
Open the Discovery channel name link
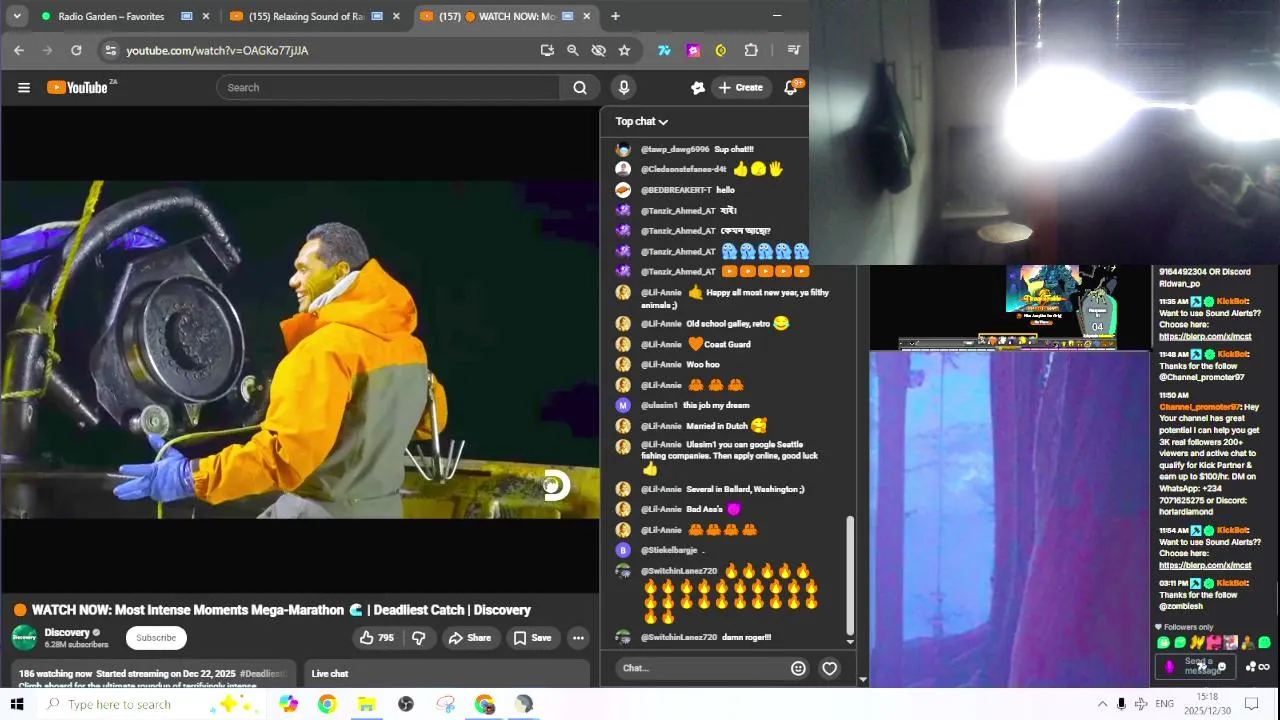tap(67, 632)
